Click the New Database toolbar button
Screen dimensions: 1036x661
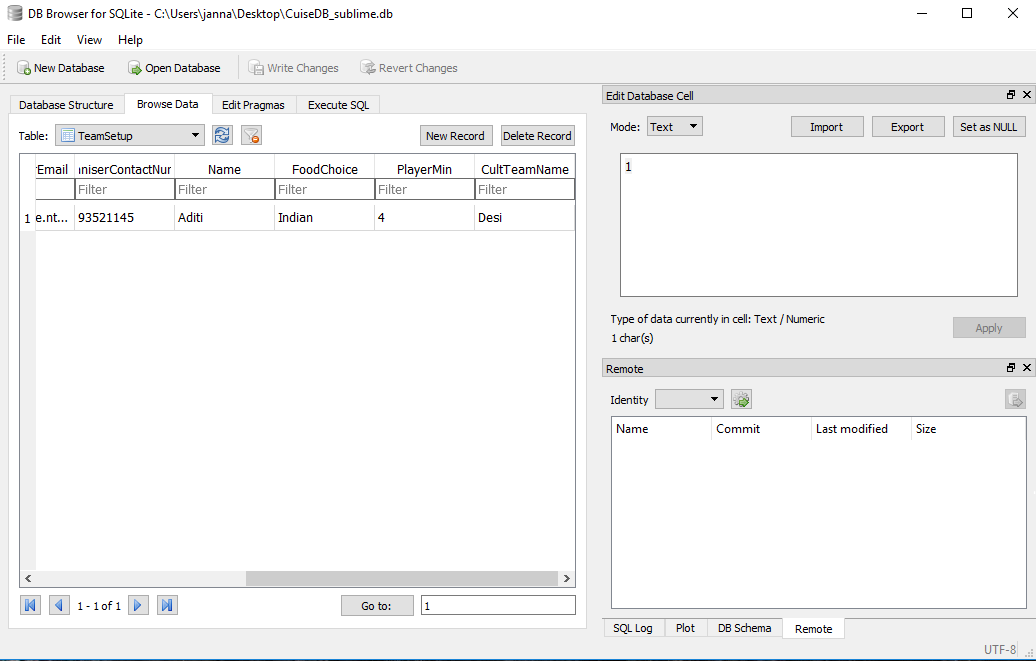61,68
